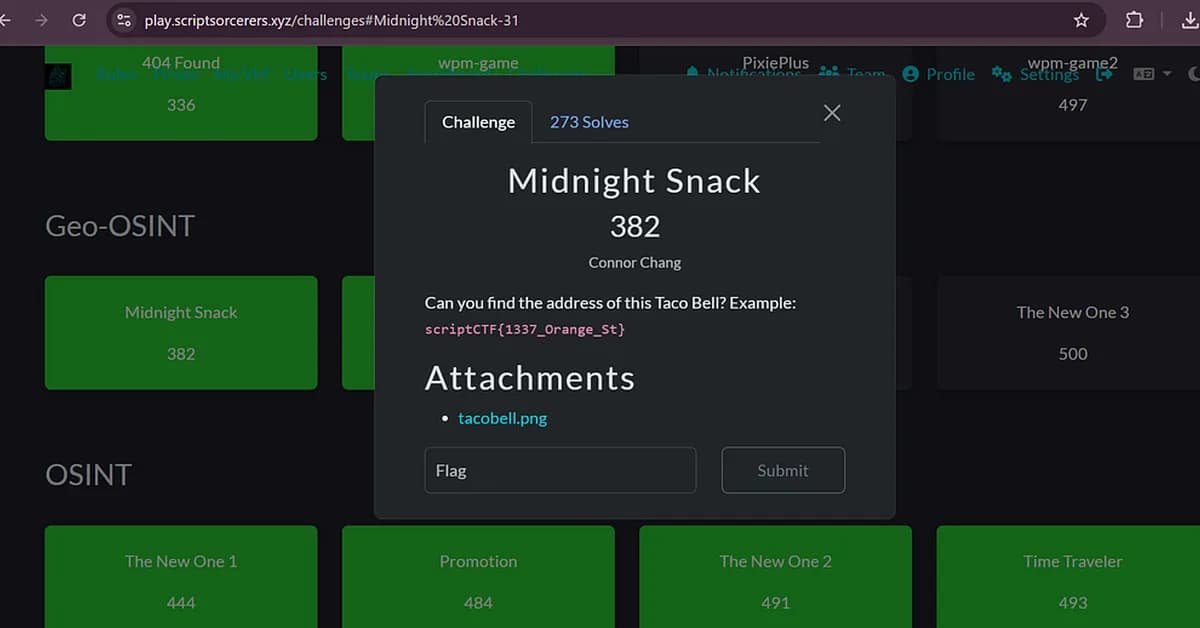1200x628 pixels.
Task: Open the My VM navbar link
Action: pos(241,74)
